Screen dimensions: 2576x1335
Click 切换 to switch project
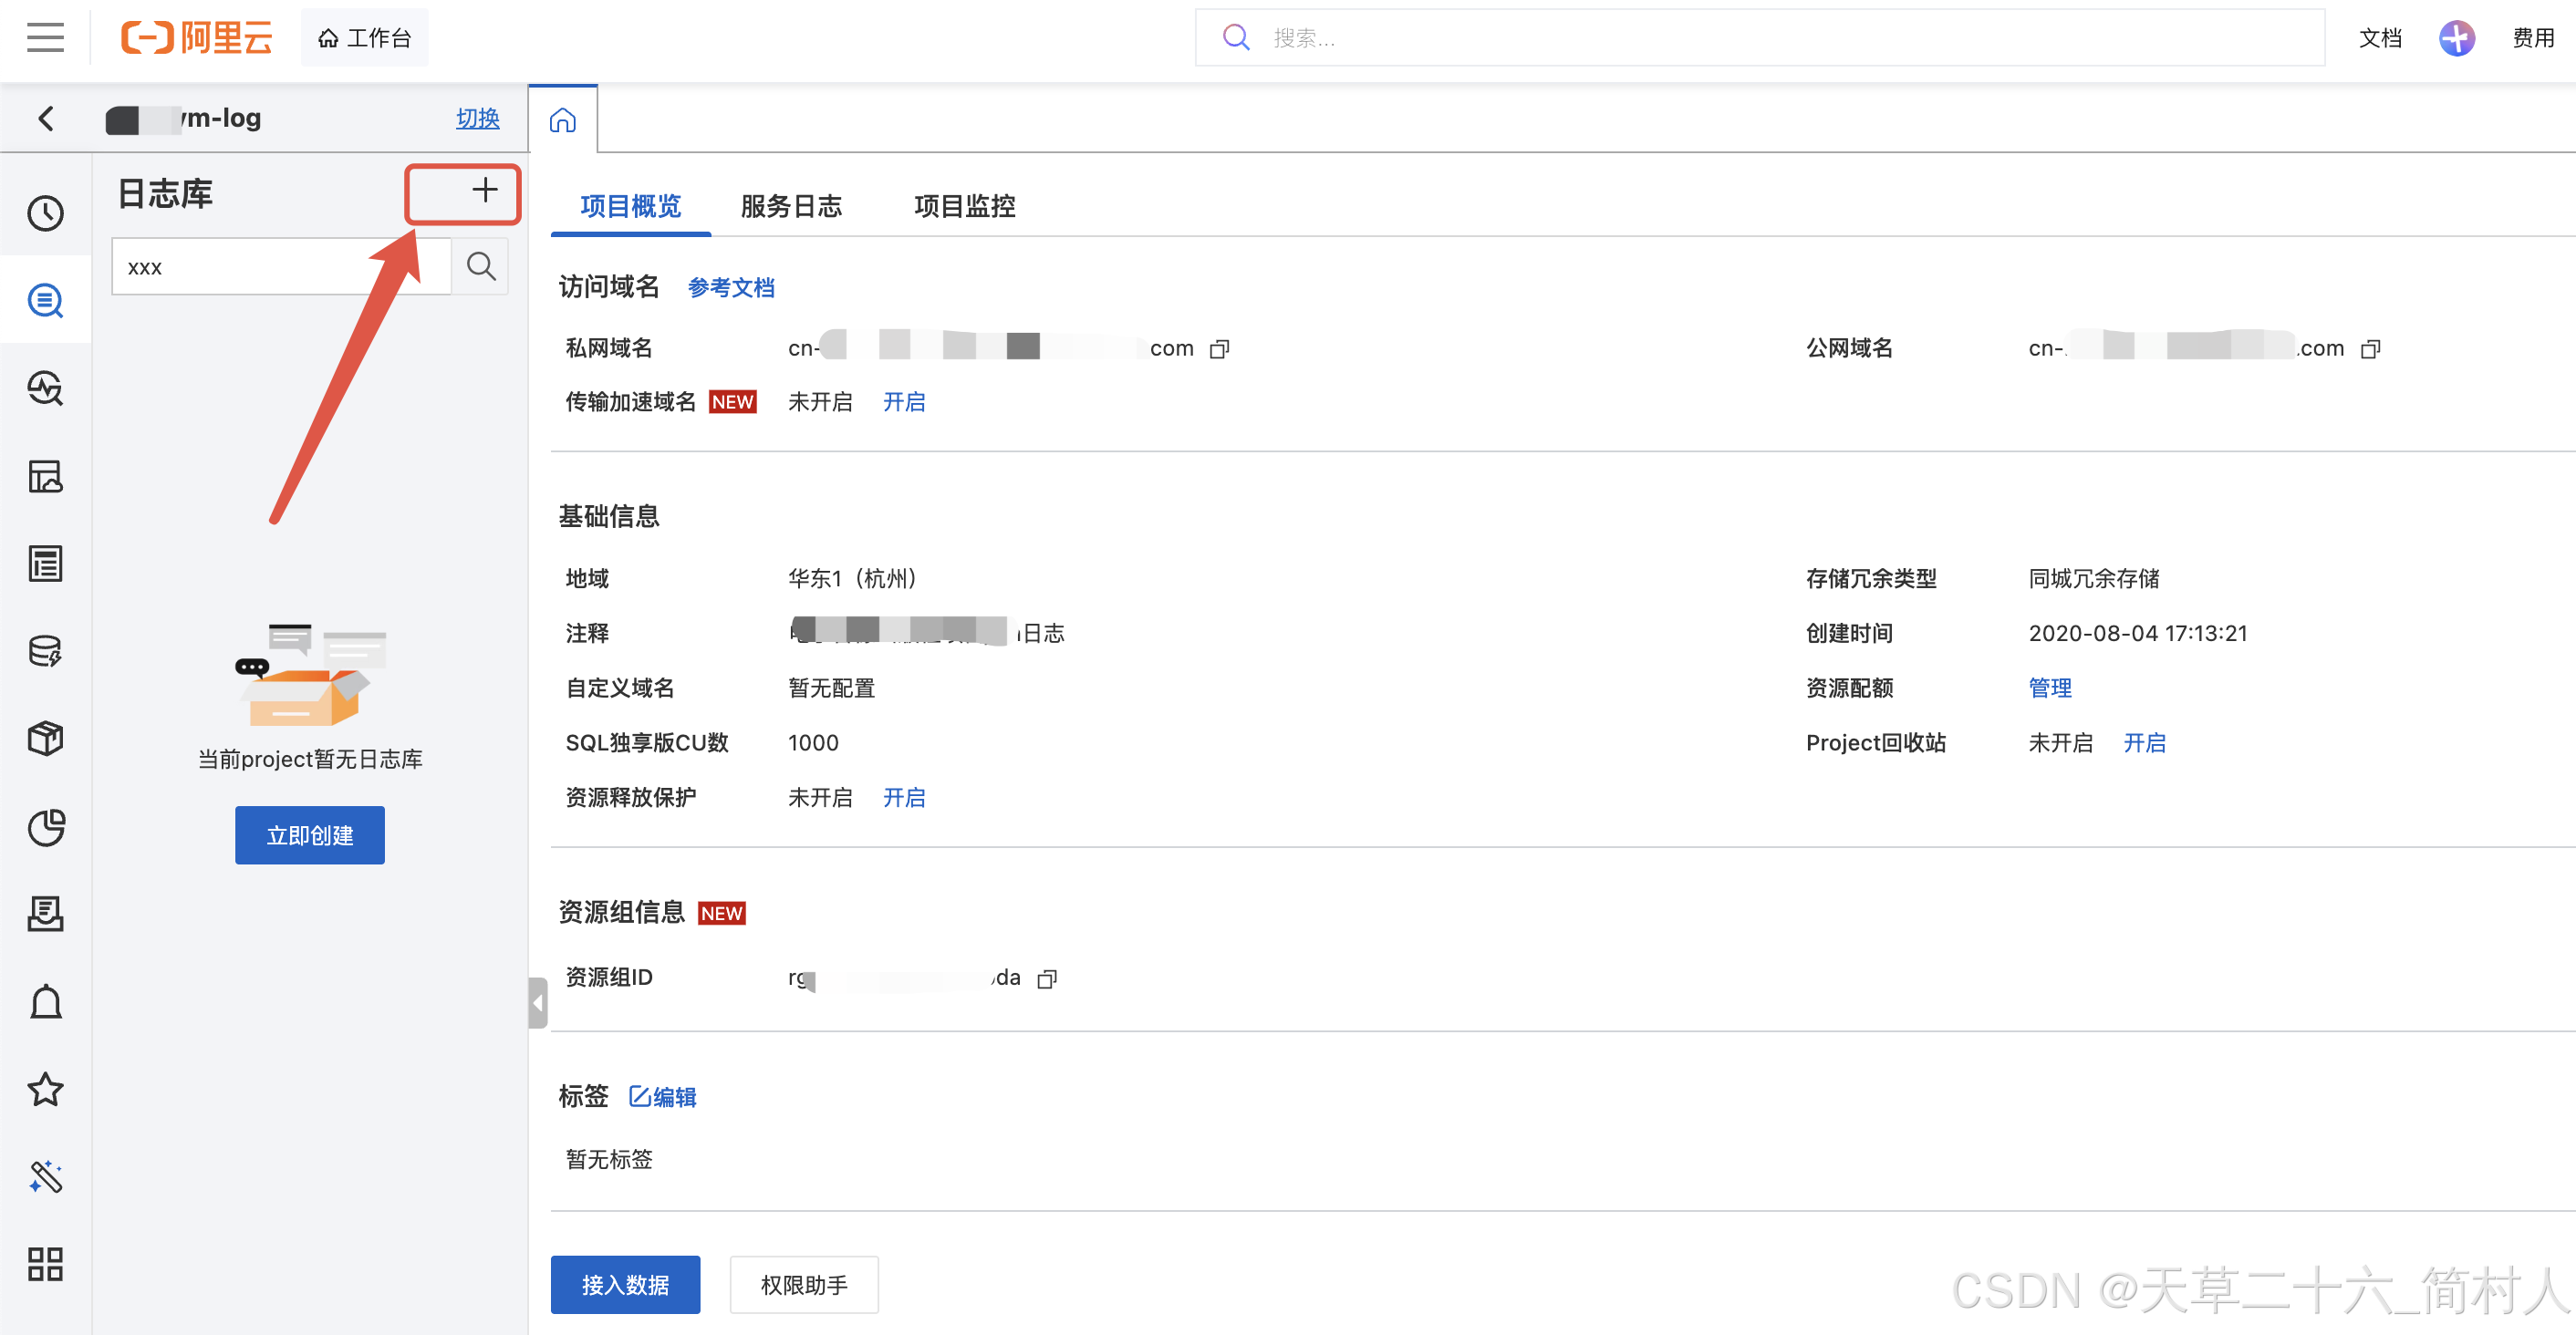click(477, 118)
